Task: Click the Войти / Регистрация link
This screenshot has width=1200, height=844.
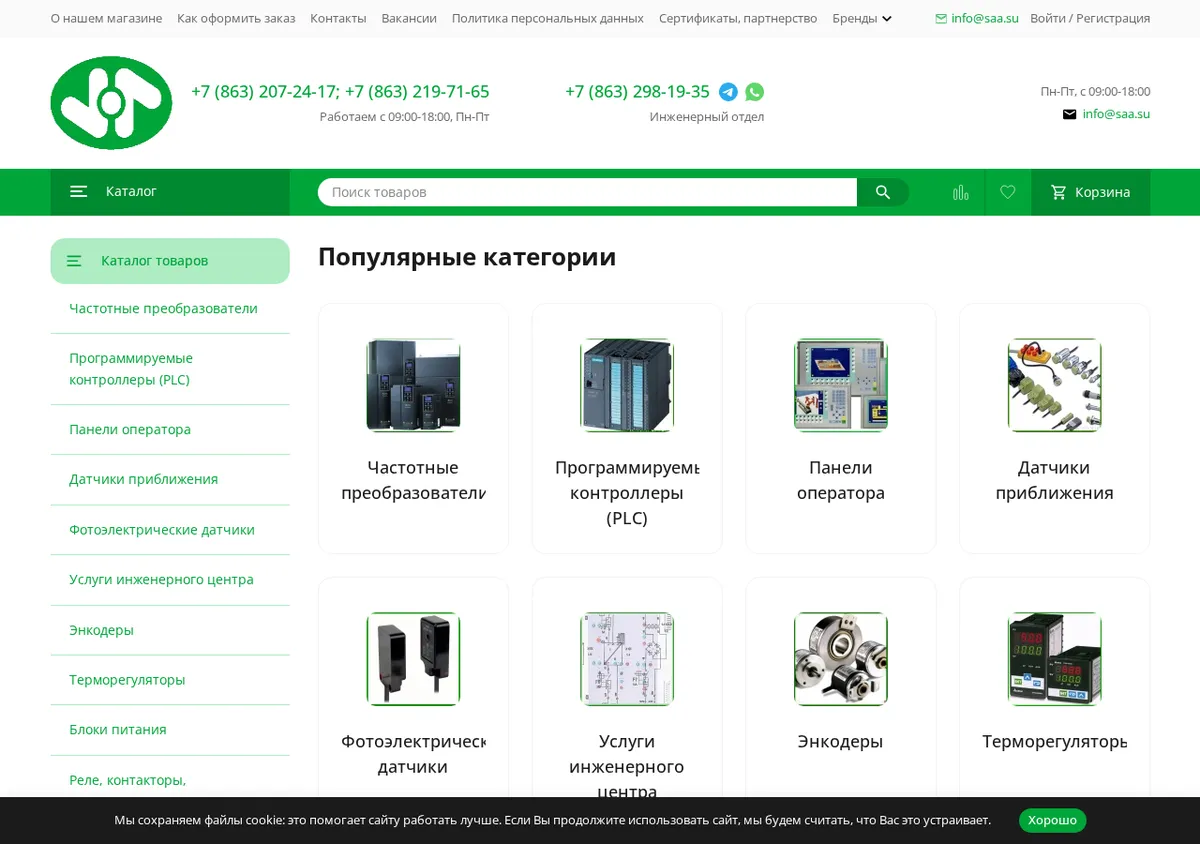Action: point(1090,18)
